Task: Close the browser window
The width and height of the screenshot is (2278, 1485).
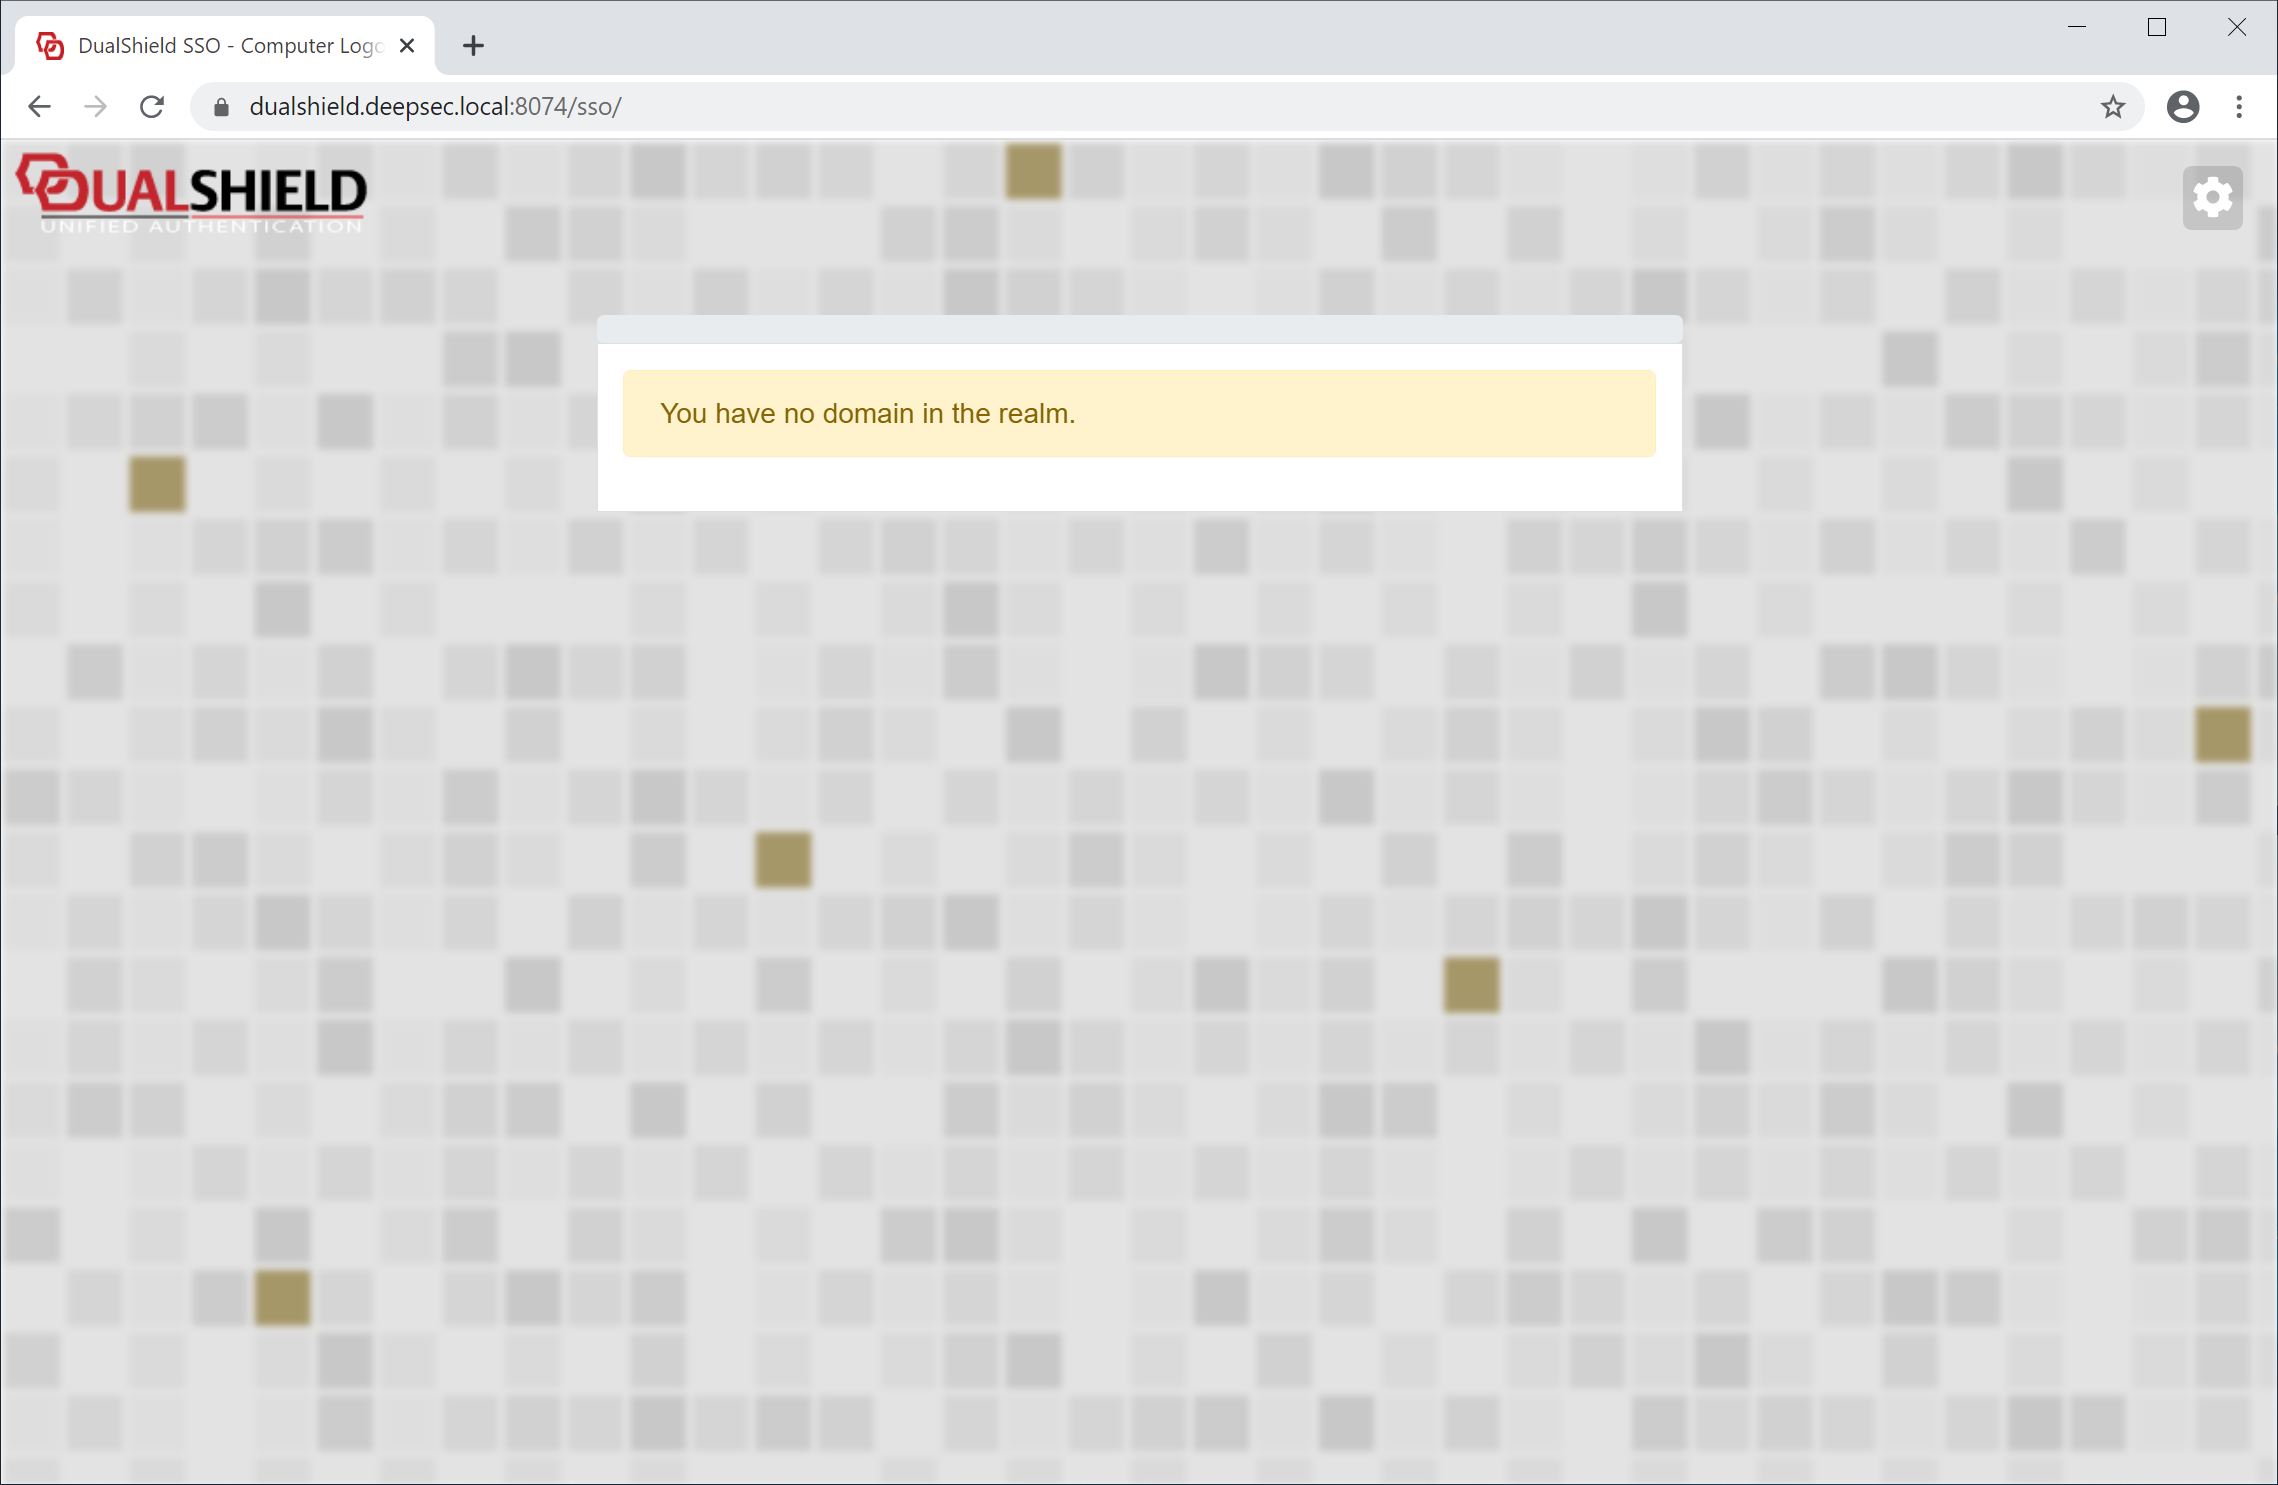Action: (2237, 27)
